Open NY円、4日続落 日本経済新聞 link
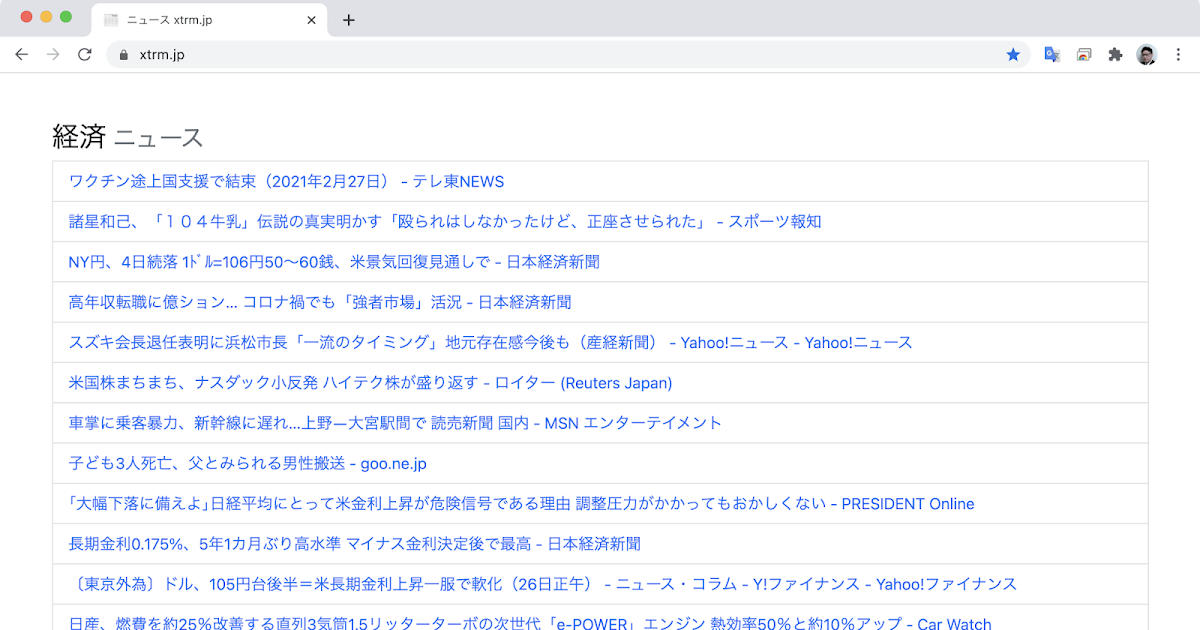Viewport: 1200px width, 630px height. tap(334, 262)
